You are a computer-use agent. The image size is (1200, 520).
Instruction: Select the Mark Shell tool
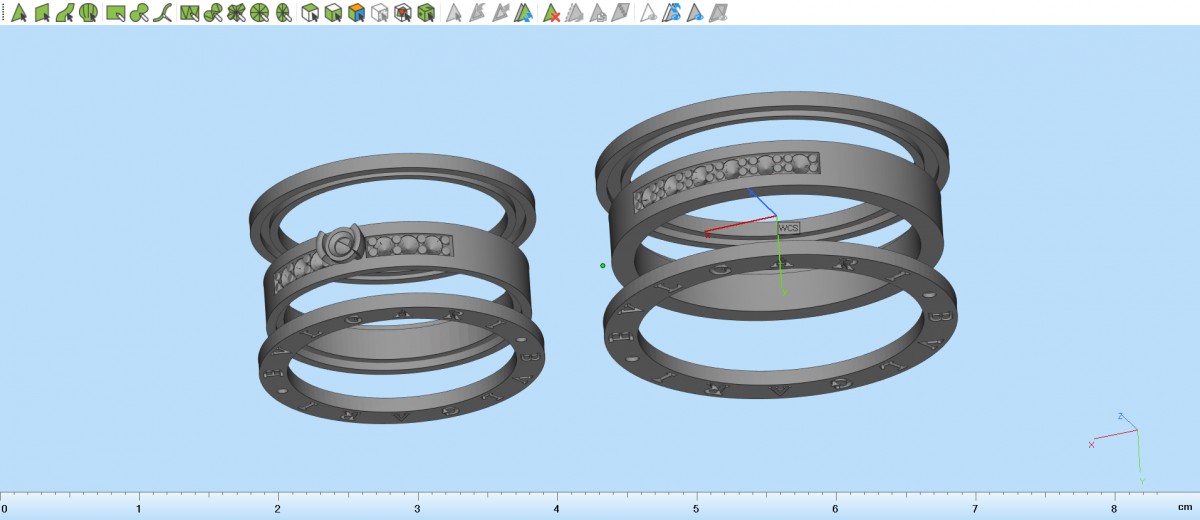pos(88,13)
